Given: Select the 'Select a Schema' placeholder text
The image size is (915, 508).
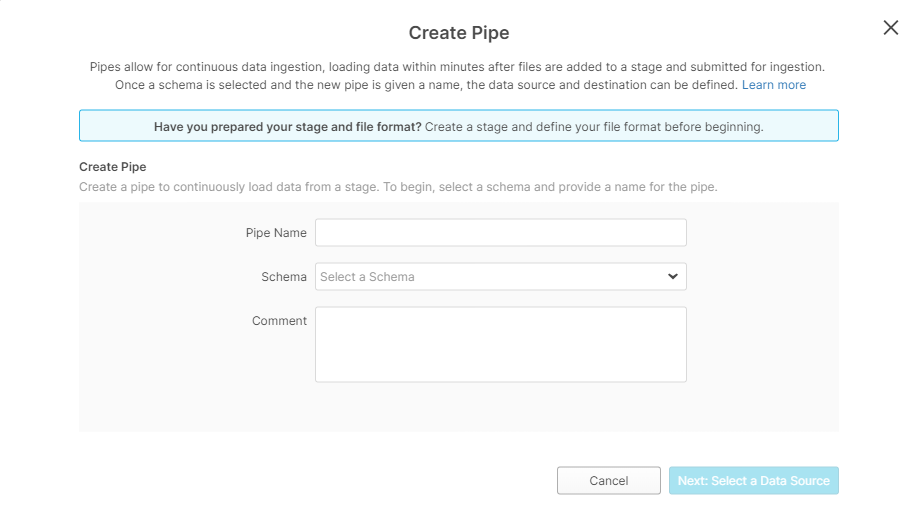Looking at the screenshot, I should [367, 277].
